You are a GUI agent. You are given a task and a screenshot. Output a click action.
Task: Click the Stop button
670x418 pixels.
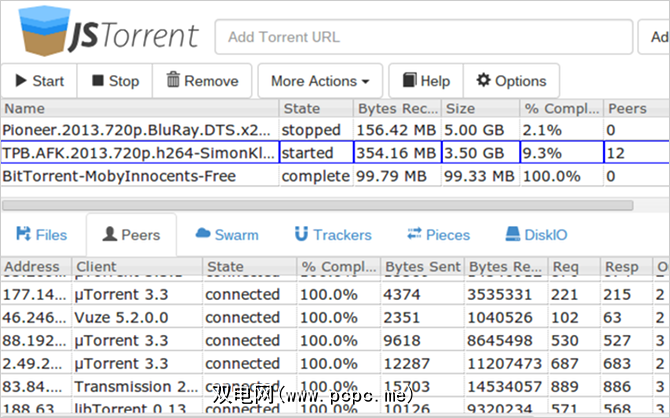point(115,81)
